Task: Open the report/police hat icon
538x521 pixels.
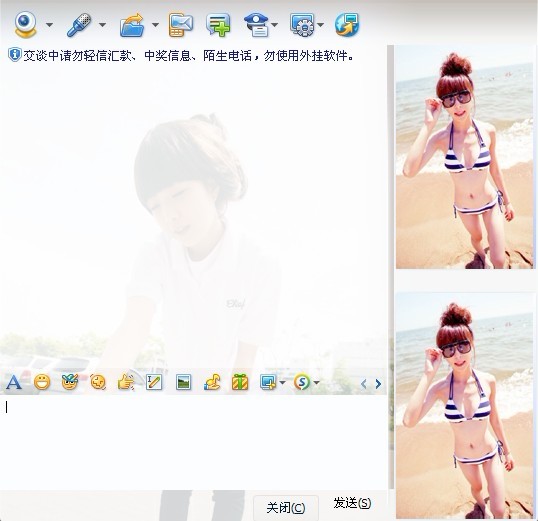Action: click(x=257, y=25)
